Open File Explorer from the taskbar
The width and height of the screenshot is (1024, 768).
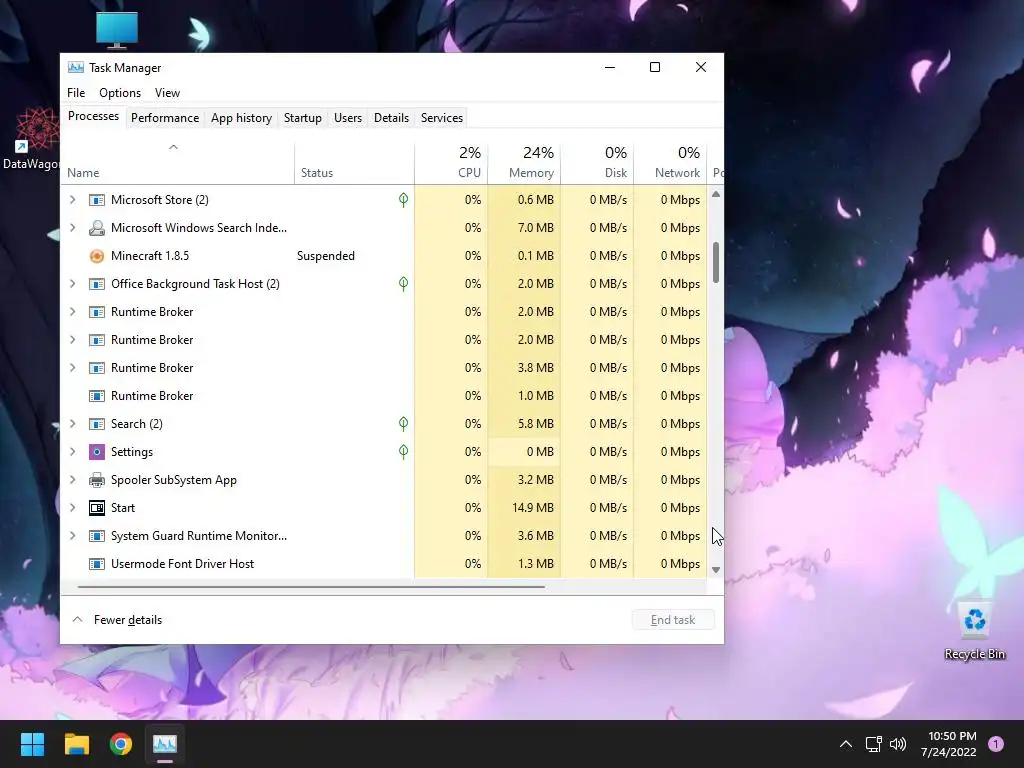point(76,744)
